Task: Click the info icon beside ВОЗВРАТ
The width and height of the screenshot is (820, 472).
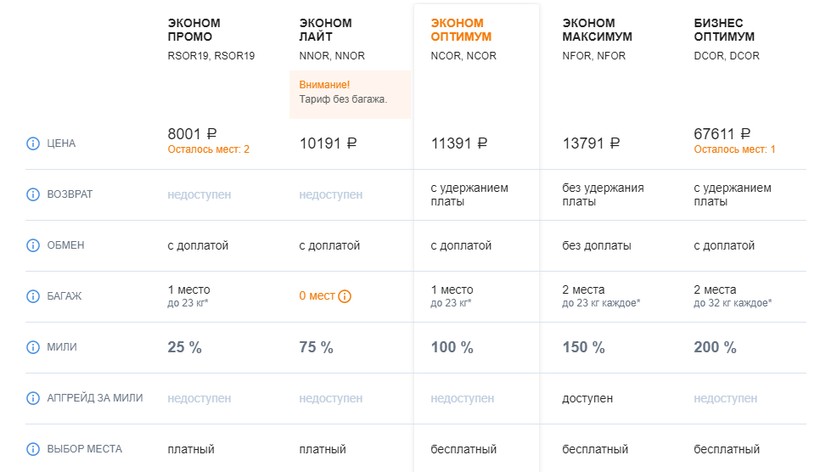Action: point(33,194)
